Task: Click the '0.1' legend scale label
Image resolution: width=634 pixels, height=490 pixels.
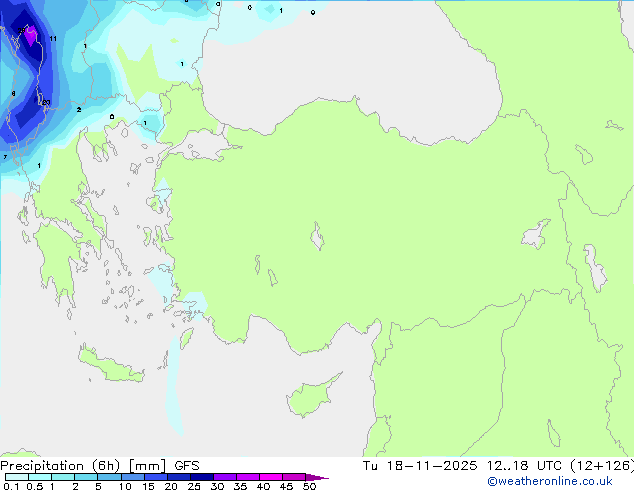Action: tap(11, 486)
